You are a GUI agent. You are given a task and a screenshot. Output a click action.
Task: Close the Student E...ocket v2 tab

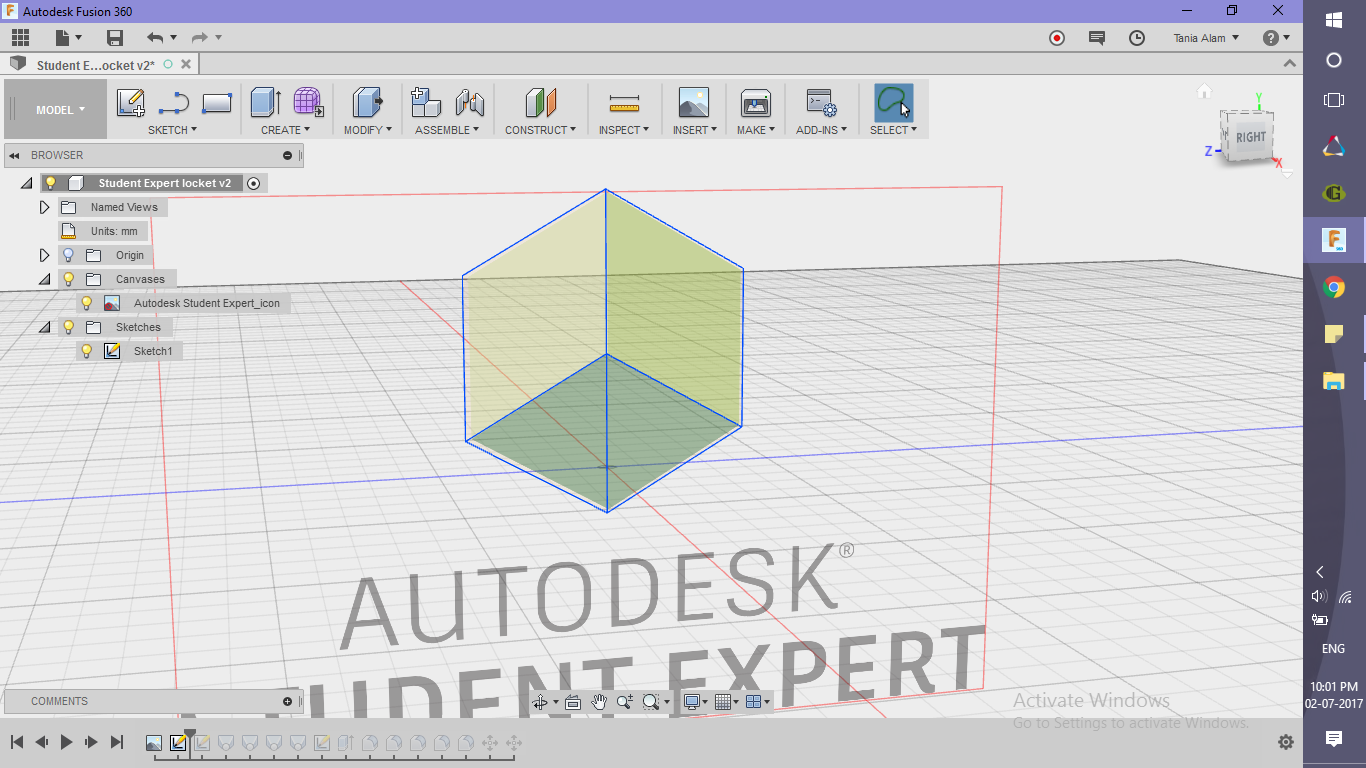185,64
